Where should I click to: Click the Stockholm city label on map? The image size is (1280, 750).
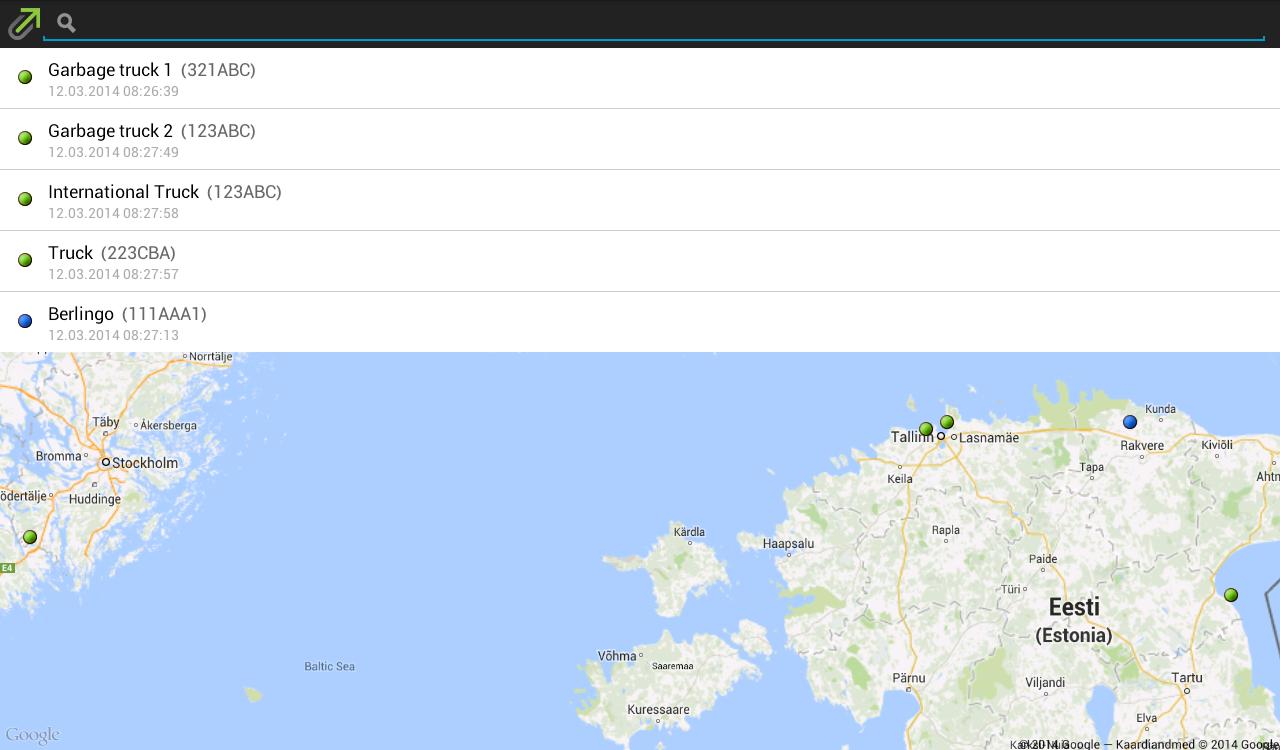144,463
